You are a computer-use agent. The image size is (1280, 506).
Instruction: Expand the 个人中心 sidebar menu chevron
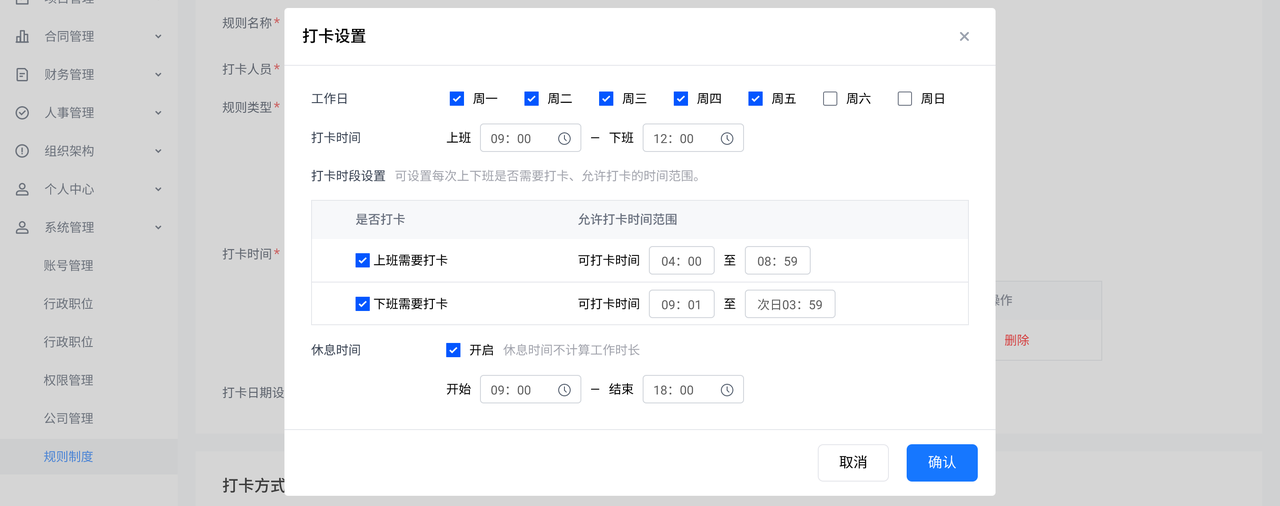coord(158,189)
